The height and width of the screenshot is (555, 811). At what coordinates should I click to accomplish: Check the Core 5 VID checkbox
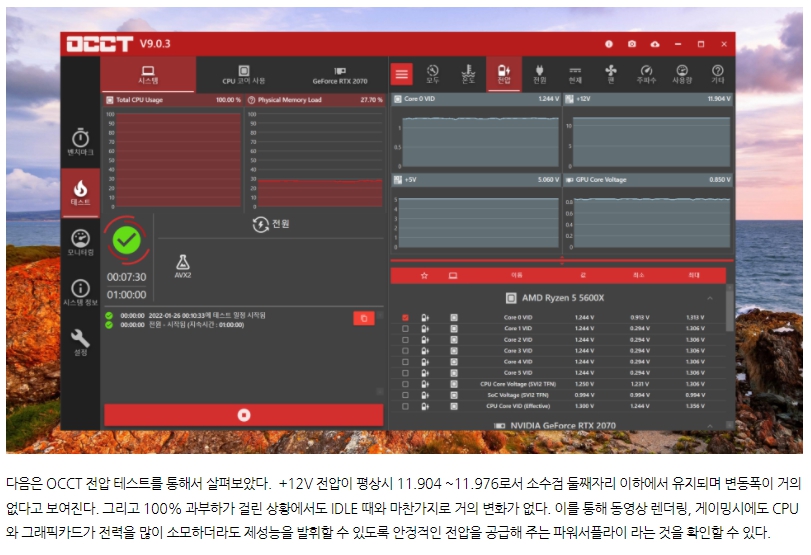(x=405, y=373)
